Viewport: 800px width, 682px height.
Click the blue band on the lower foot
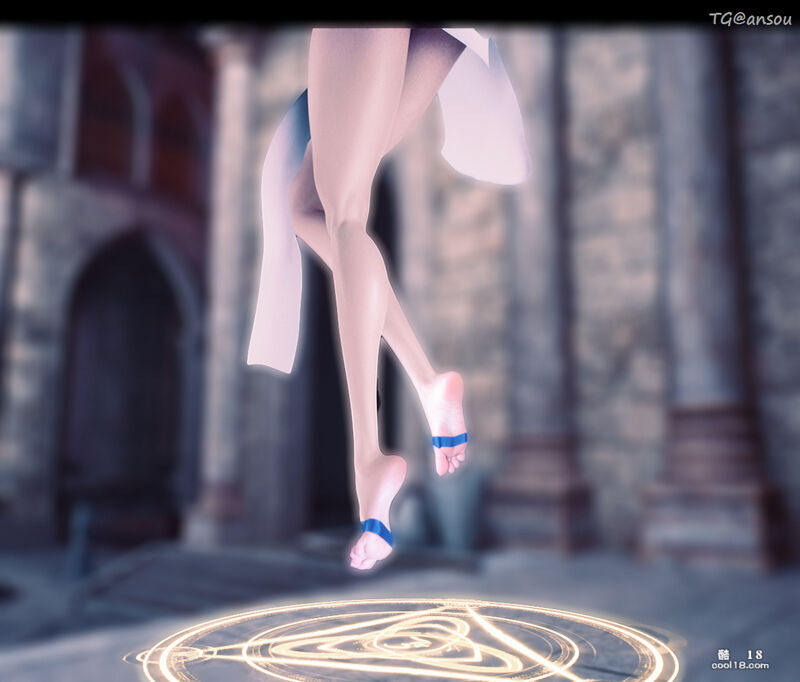pos(377,530)
